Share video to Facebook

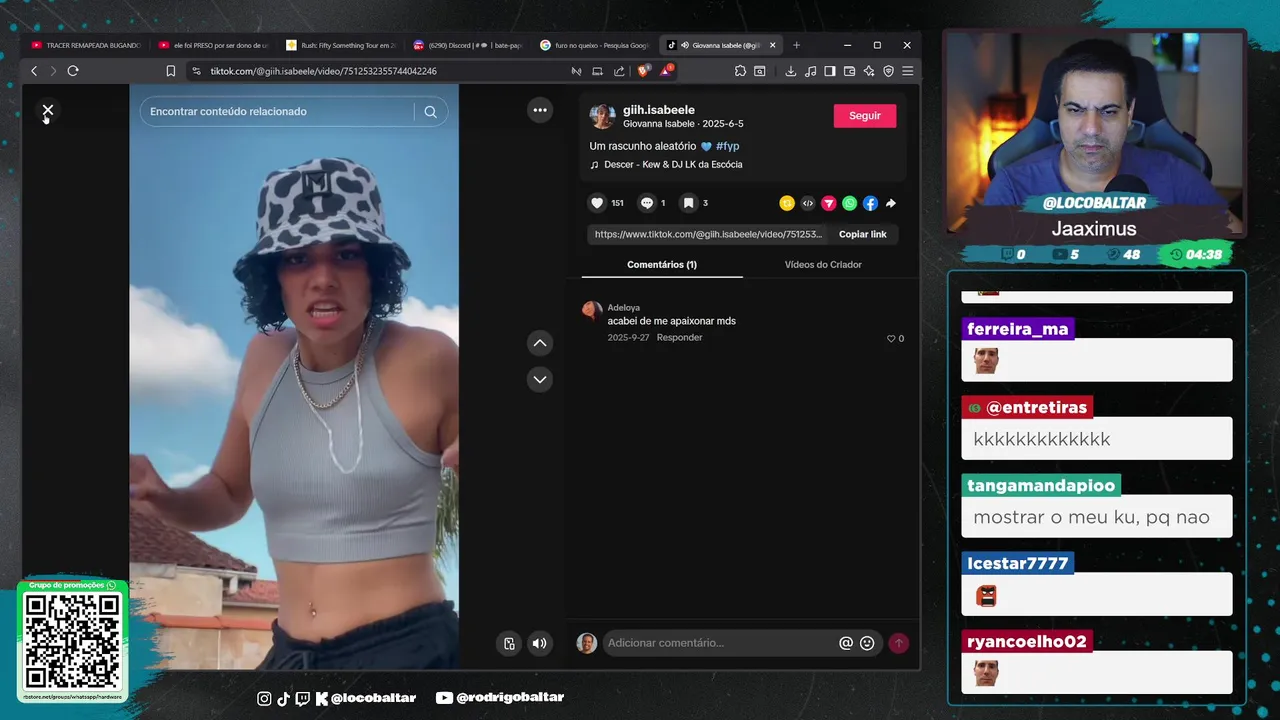[x=870, y=203]
